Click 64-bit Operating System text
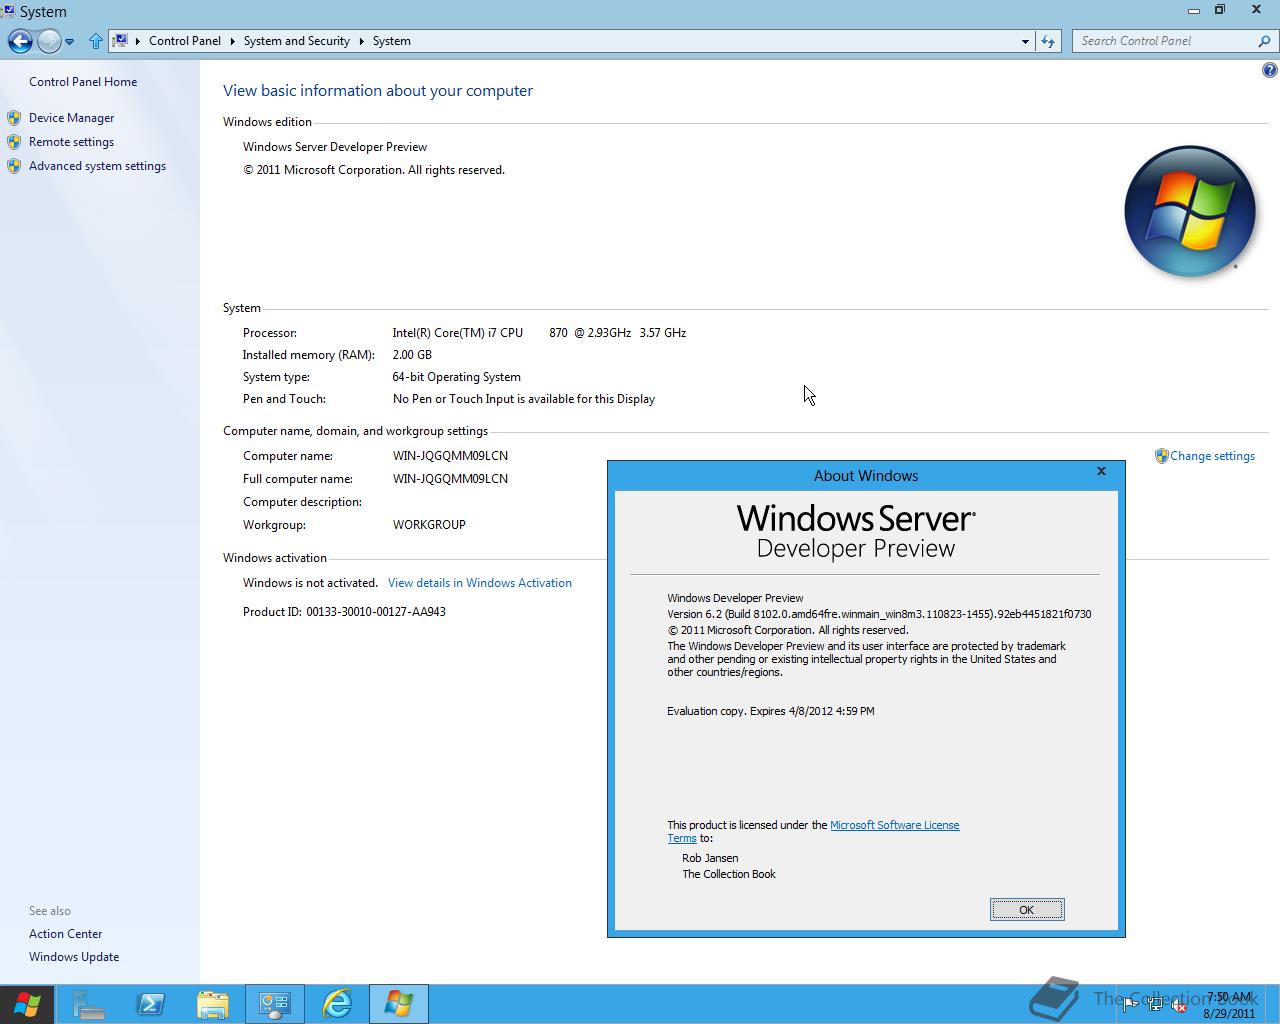 pos(457,377)
